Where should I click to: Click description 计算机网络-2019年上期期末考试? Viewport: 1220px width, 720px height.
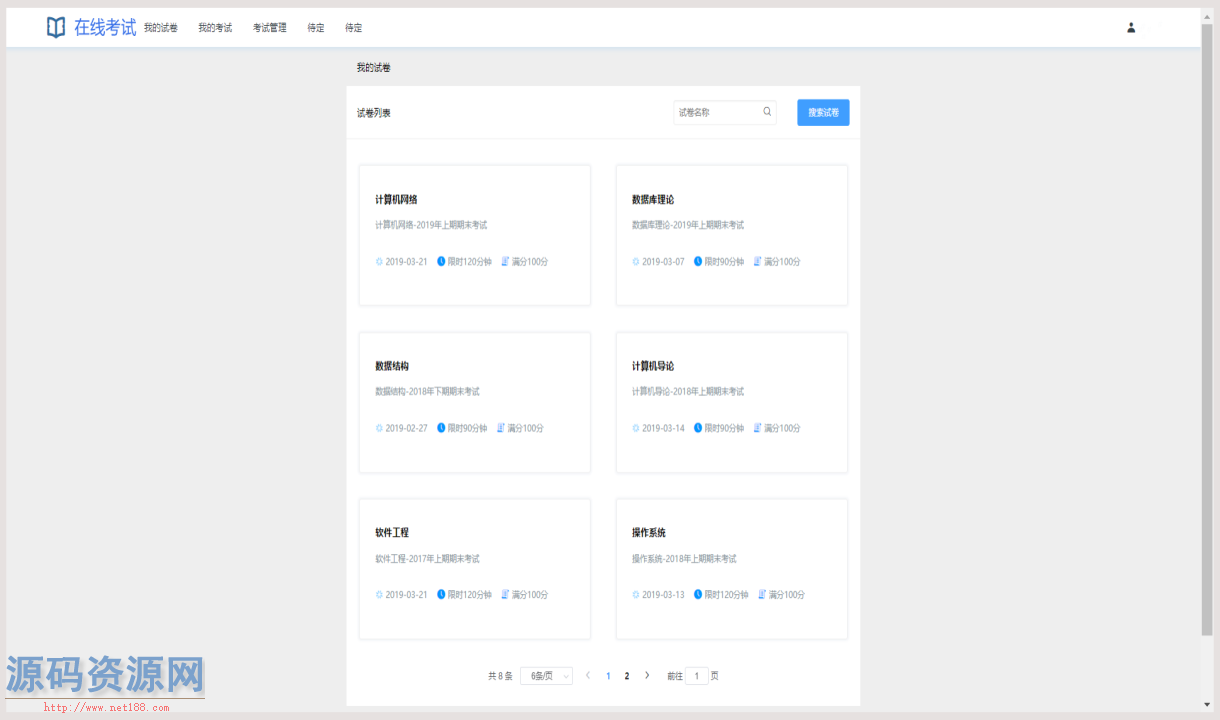[x=431, y=225]
